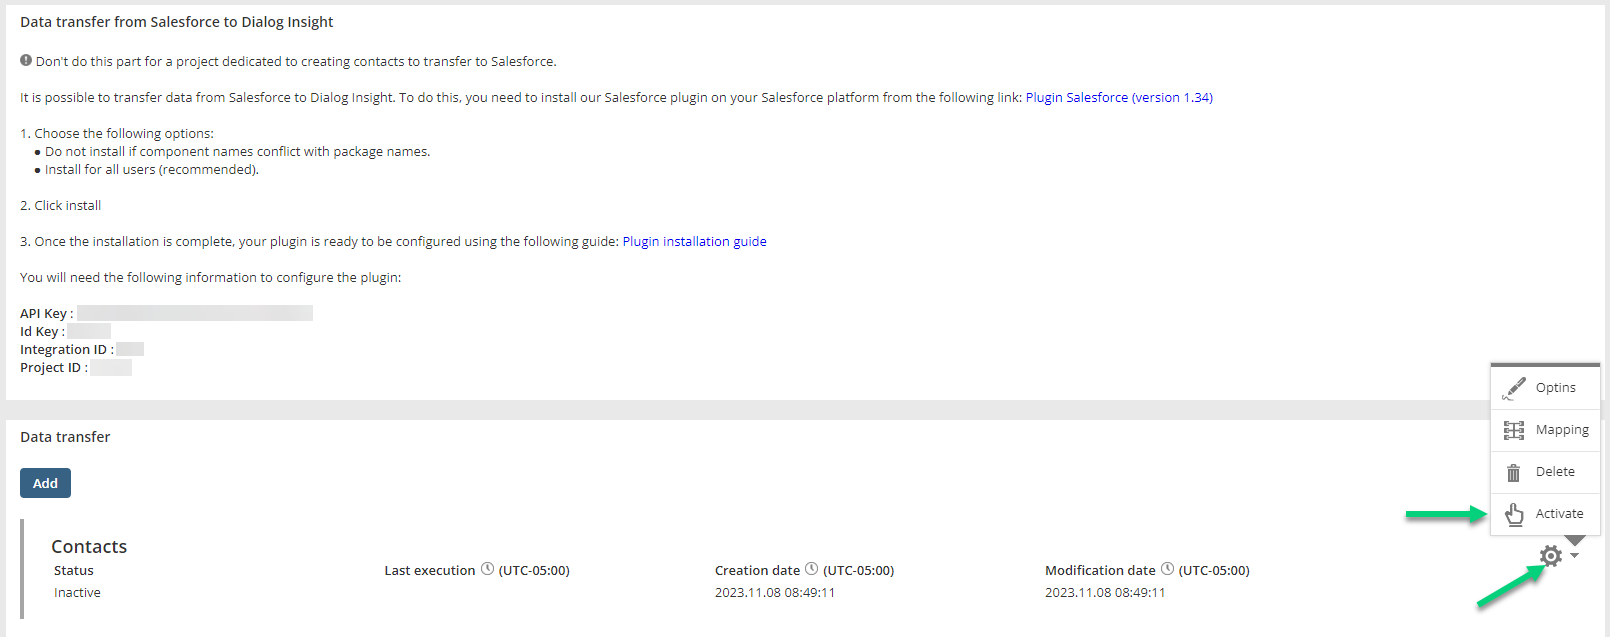The width and height of the screenshot is (1610, 637).
Task: Click "Install for all users (recommended)" bullet
Action: point(152,170)
